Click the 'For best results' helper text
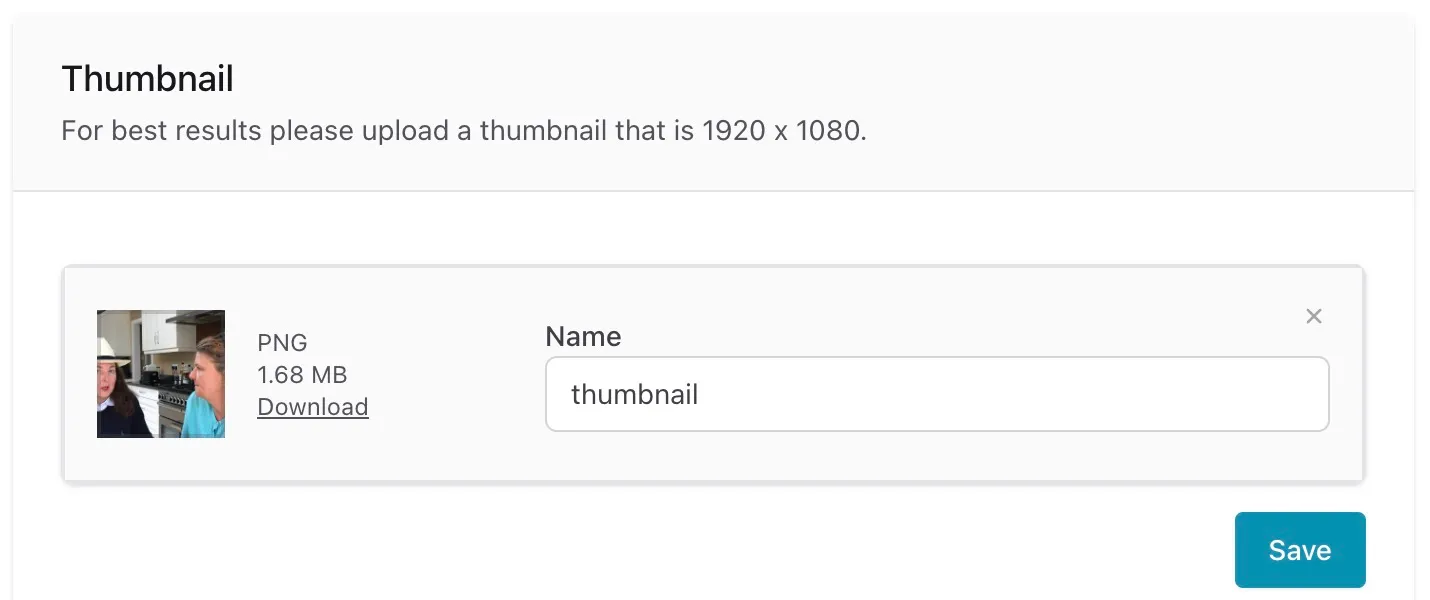Screen dimensions: 1430x600 [x=162, y=131]
